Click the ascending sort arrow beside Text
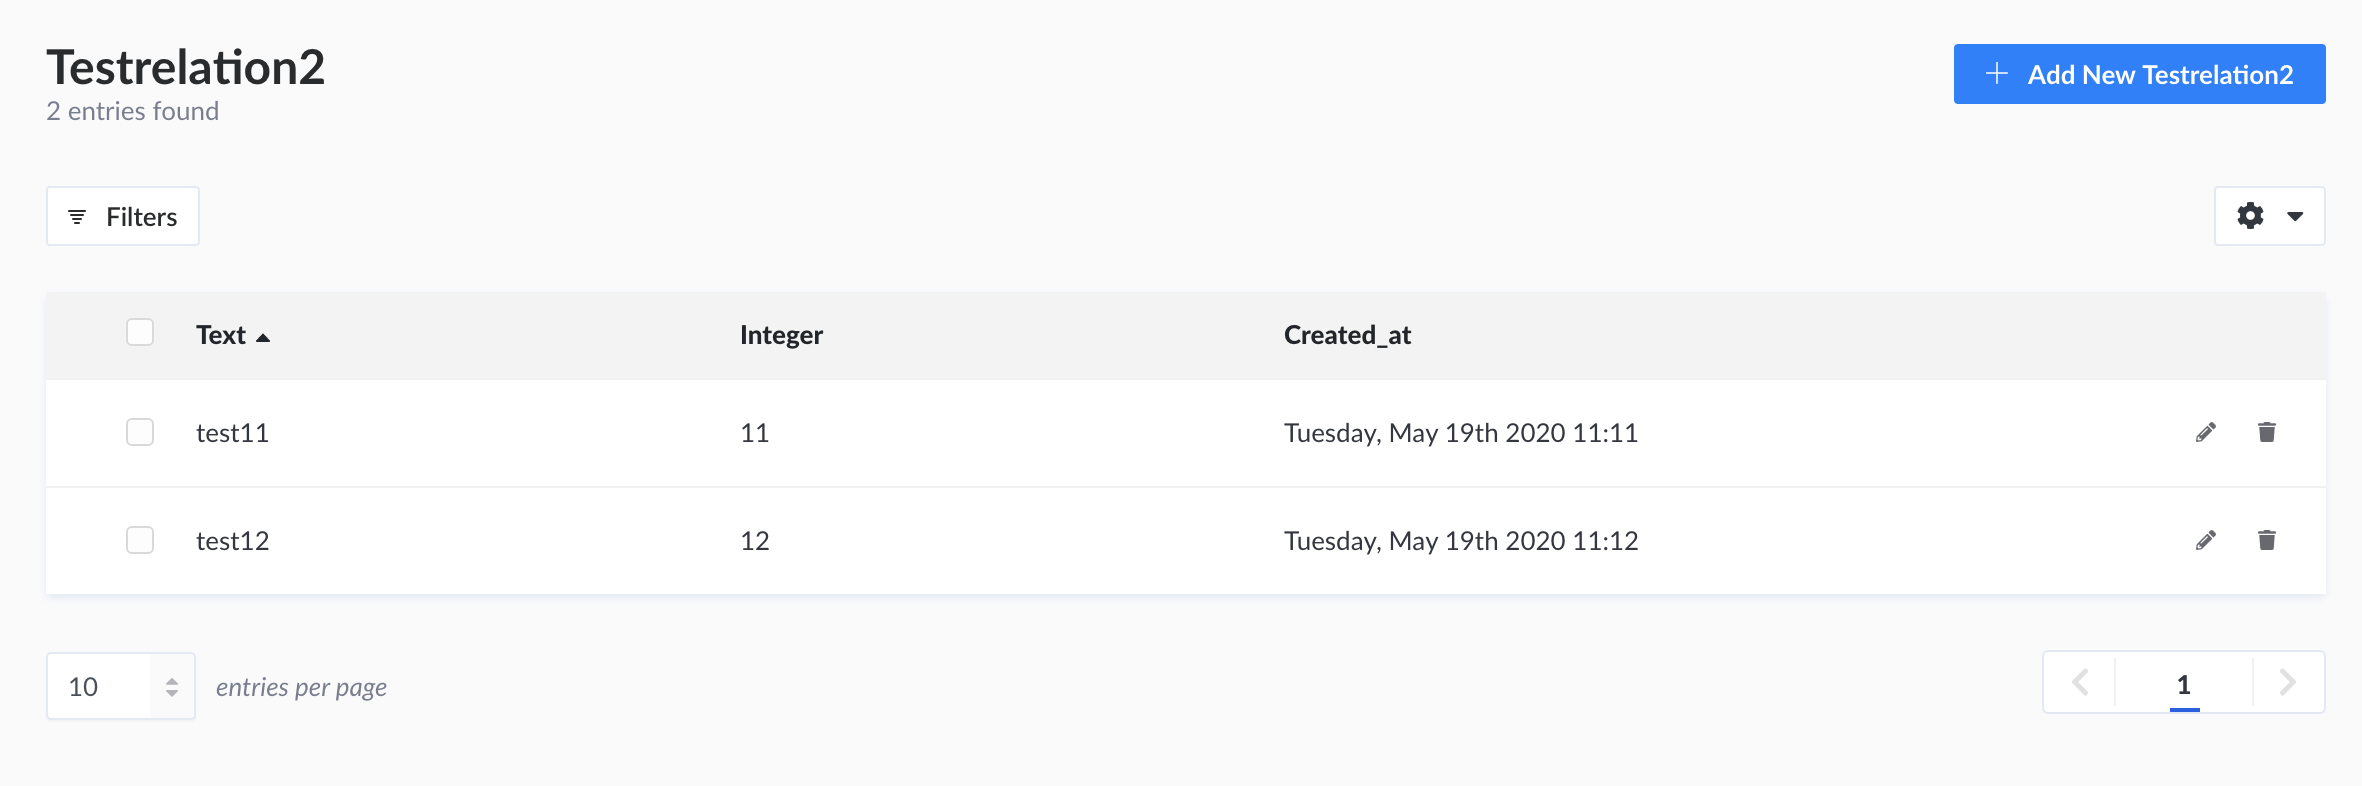The image size is (2362, 786). pos(263,337)
